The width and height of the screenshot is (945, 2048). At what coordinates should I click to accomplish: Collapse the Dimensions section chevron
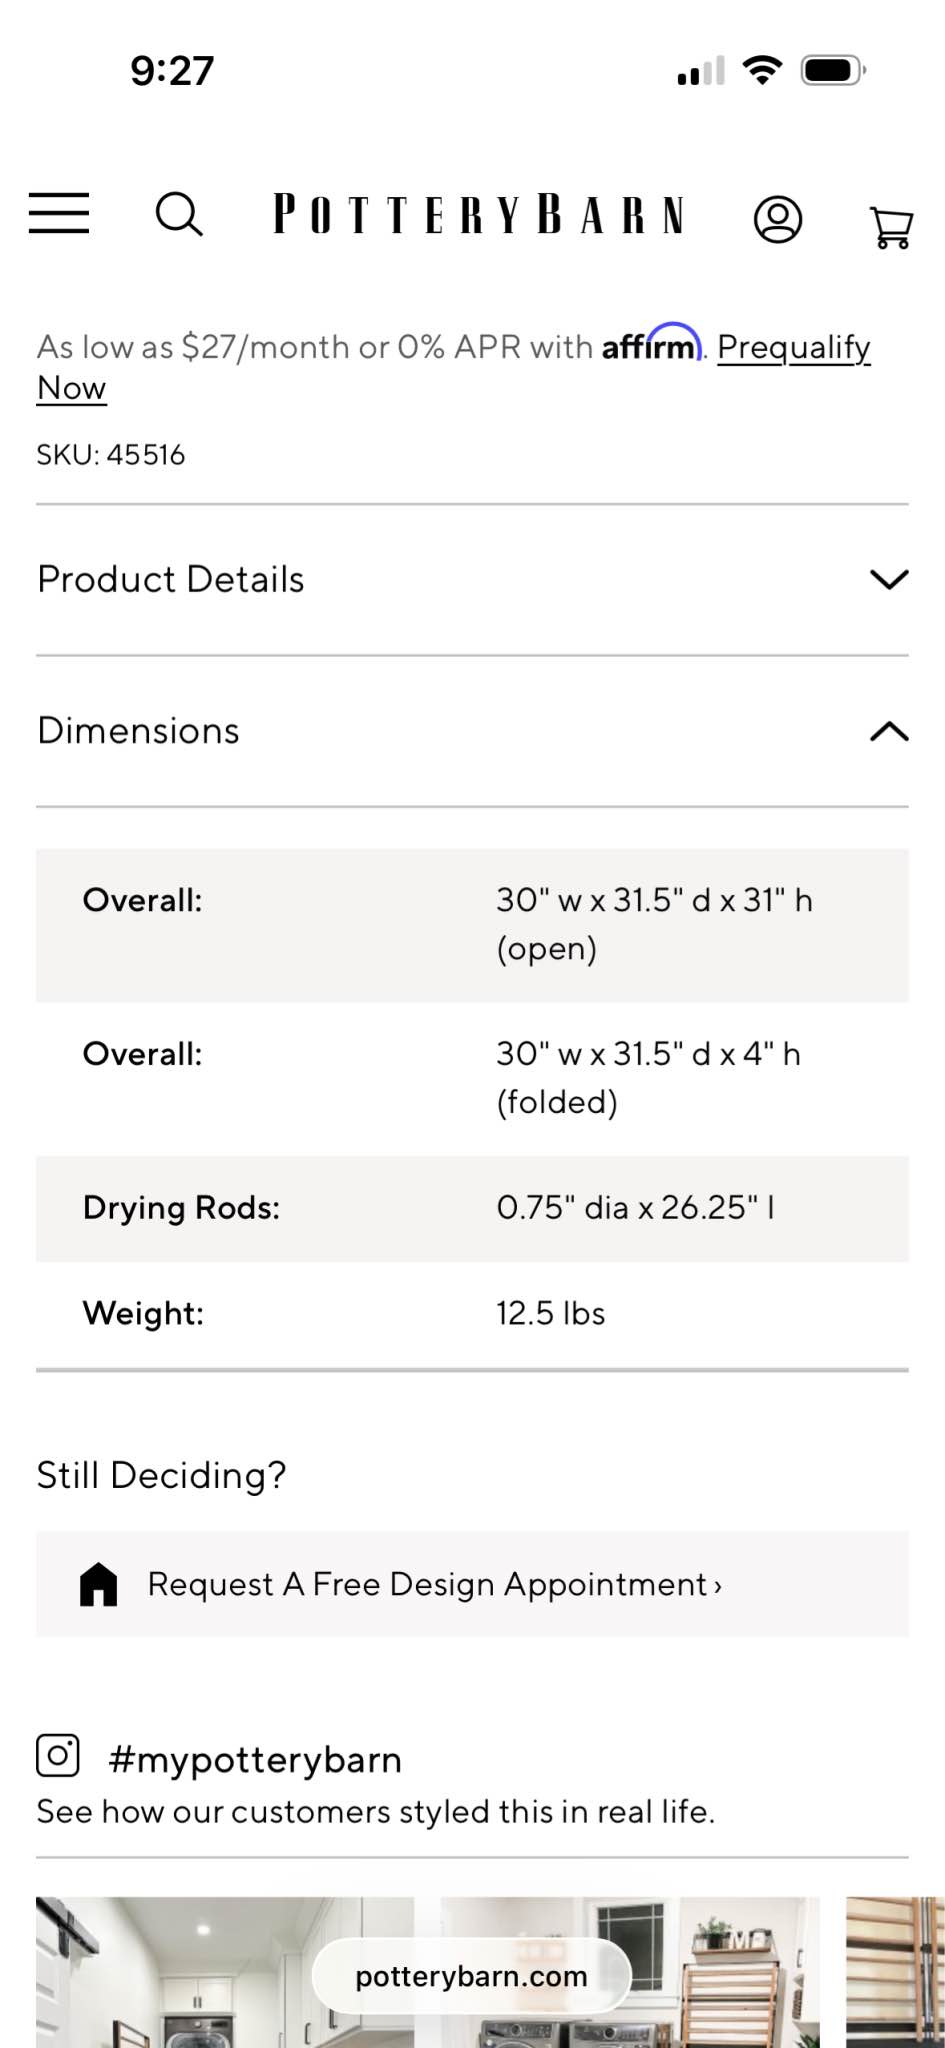[x=889, y=731]
